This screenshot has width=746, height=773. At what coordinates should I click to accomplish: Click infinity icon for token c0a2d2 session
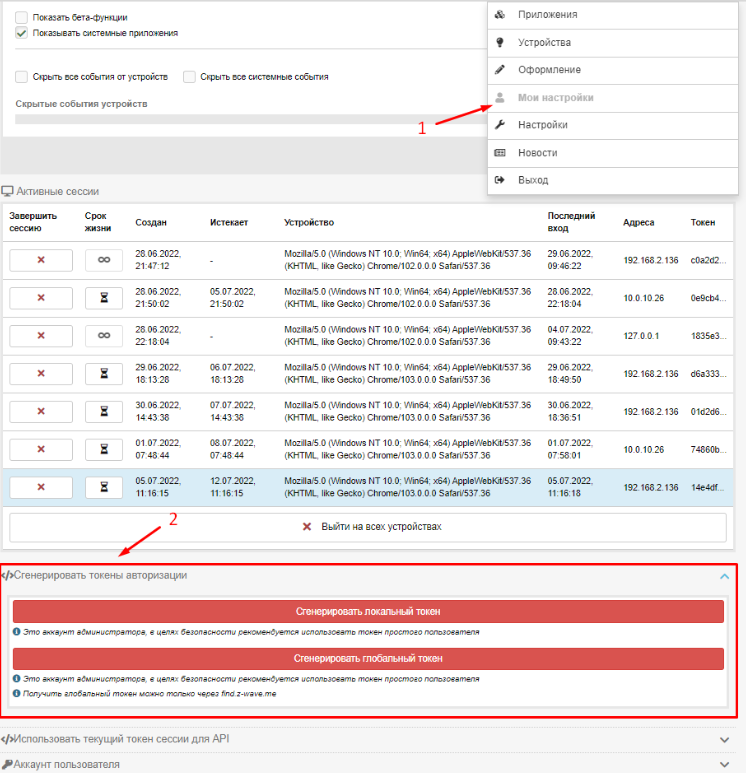pos(104,260)
